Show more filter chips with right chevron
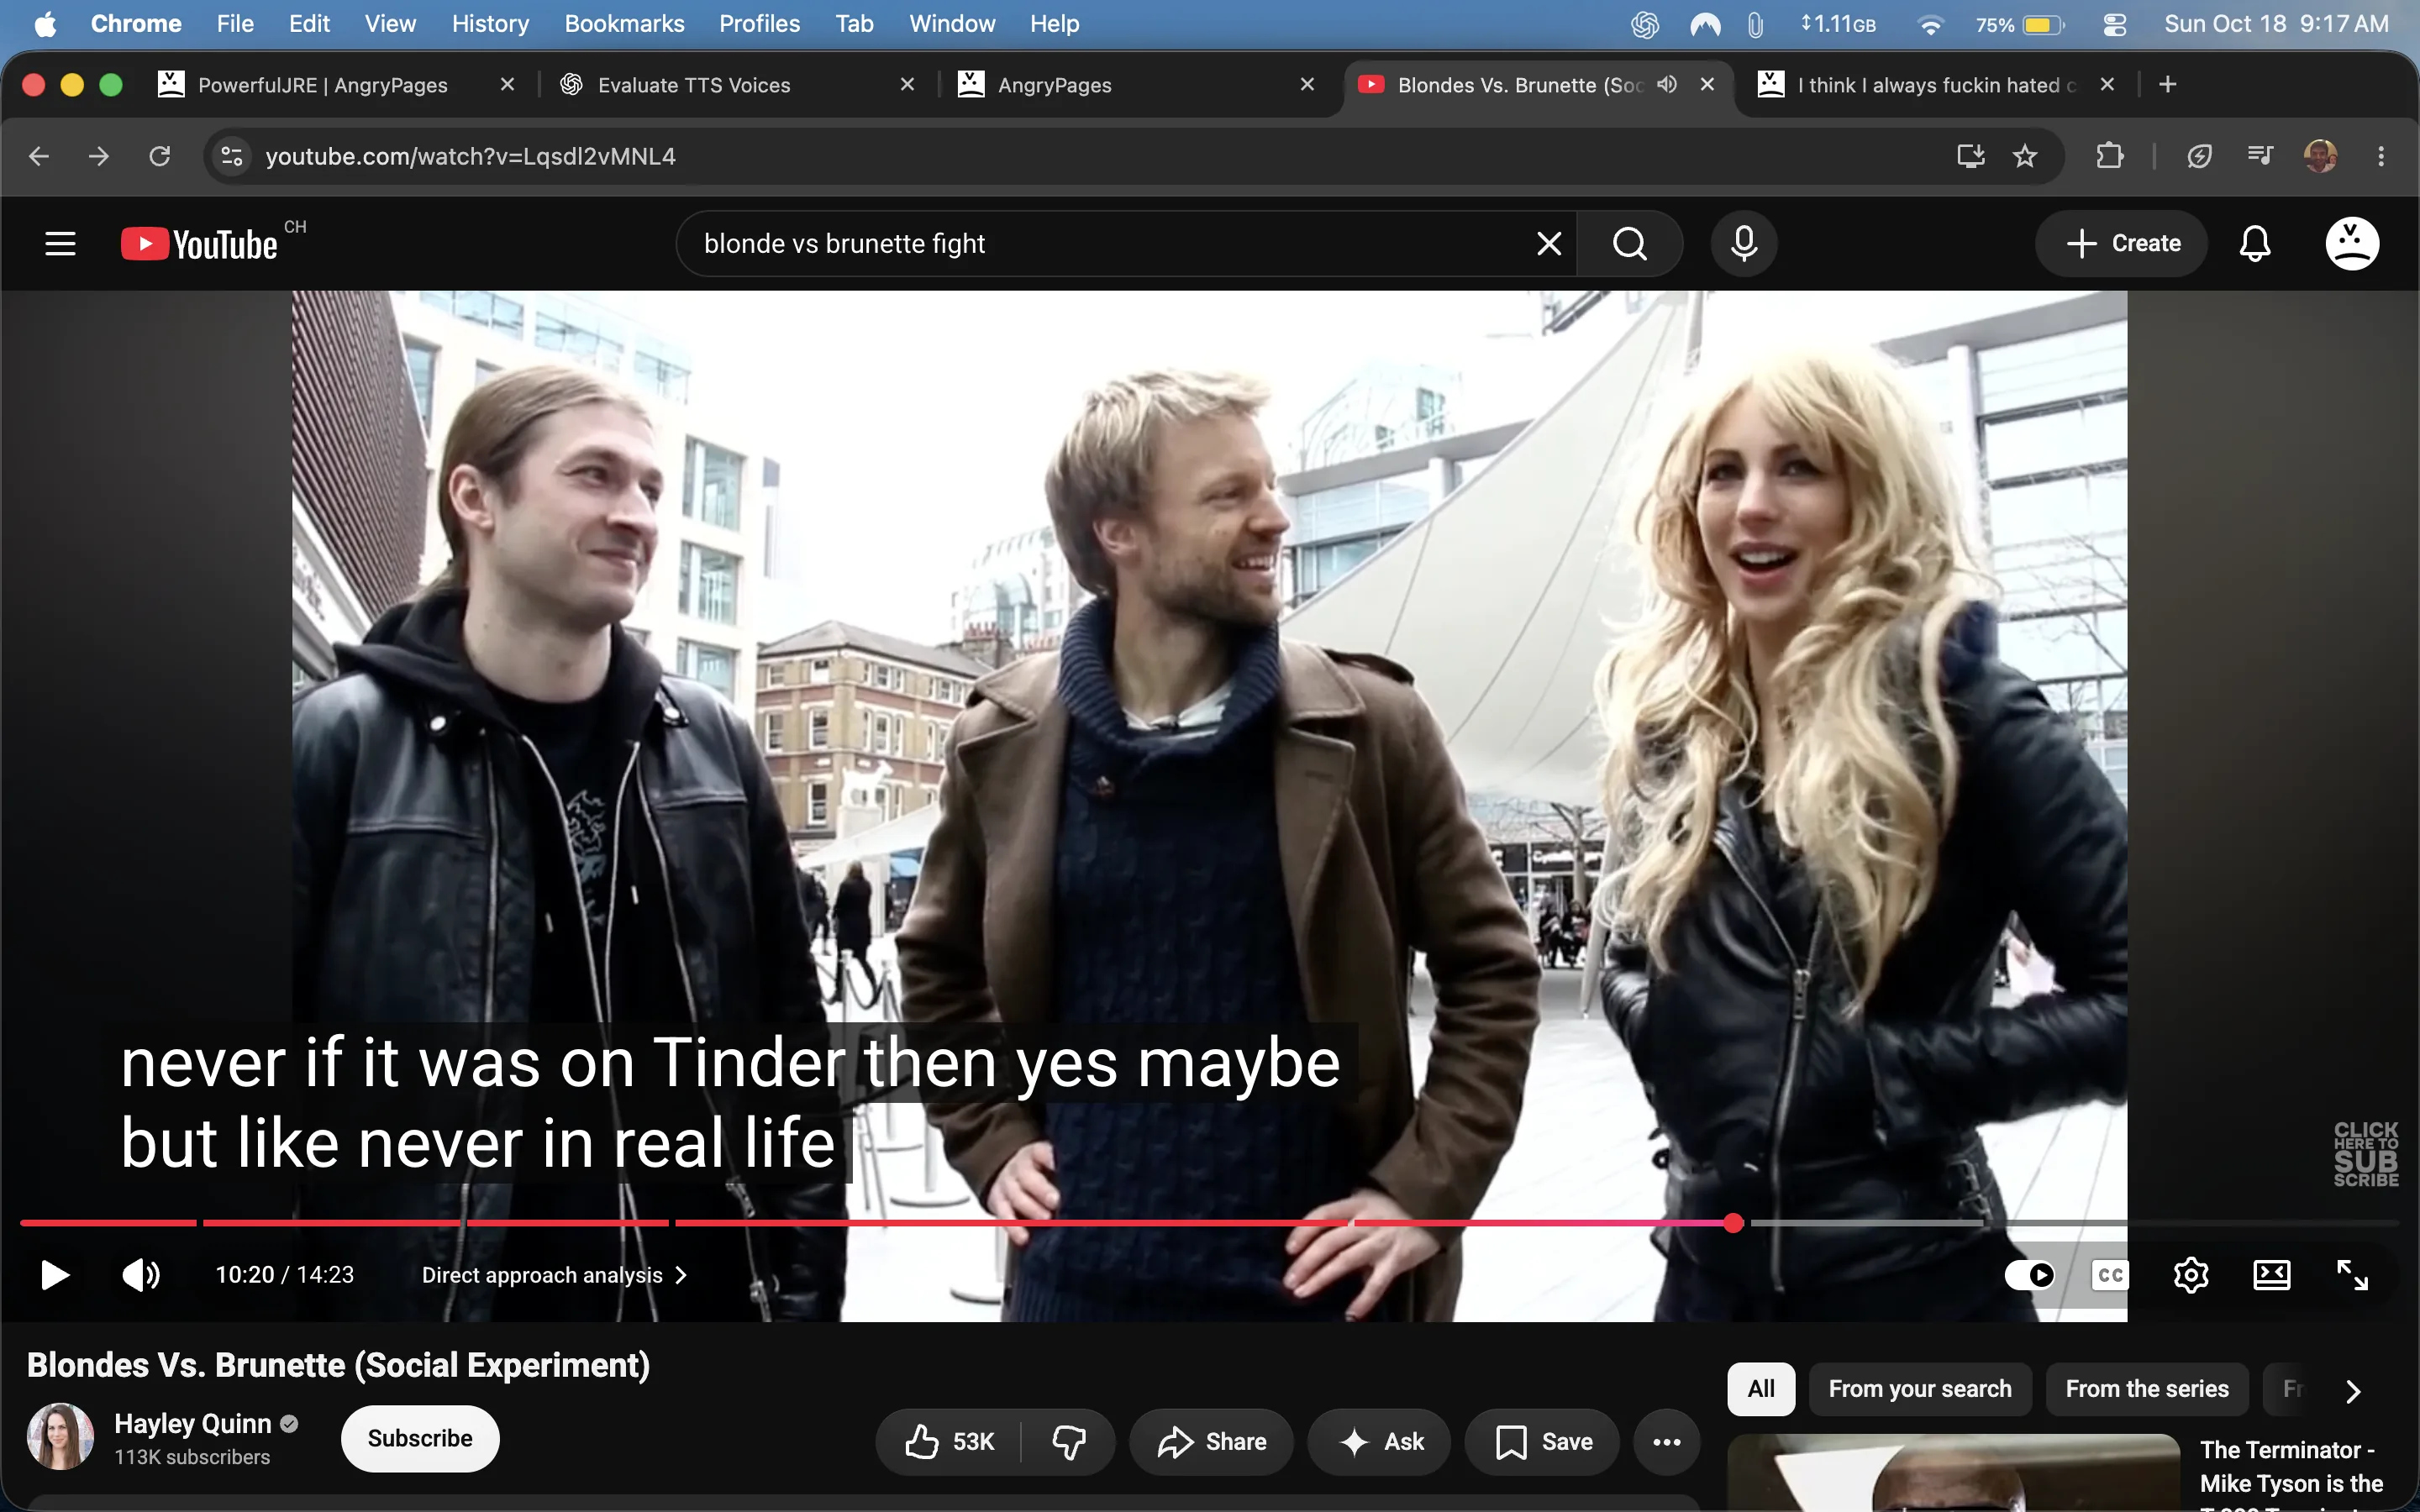Viewport: 2420px width, 1512px height. (2353, 1390)
